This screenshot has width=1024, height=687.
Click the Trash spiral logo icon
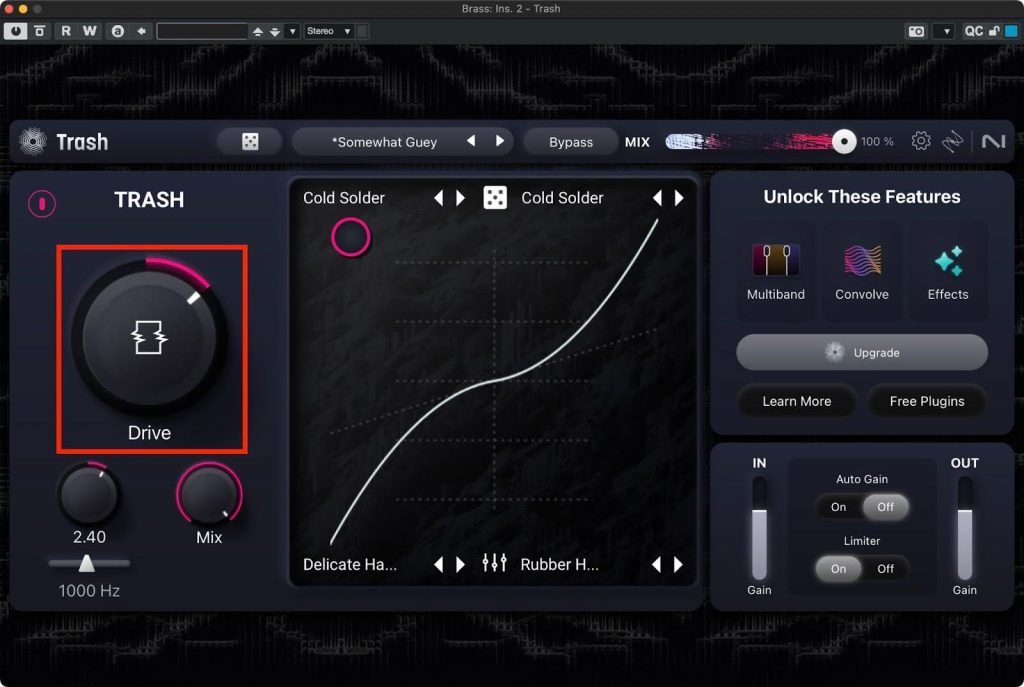[x=33, y=141]
